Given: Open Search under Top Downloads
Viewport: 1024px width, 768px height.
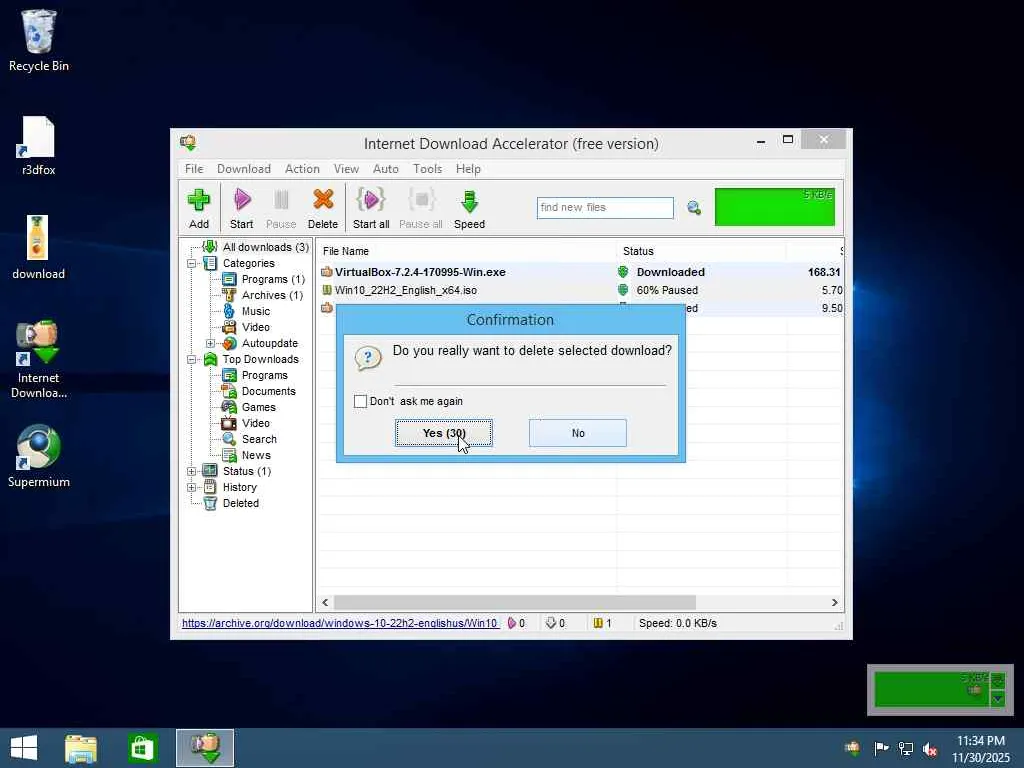Looking at the screenshot, I should (259, 440).
